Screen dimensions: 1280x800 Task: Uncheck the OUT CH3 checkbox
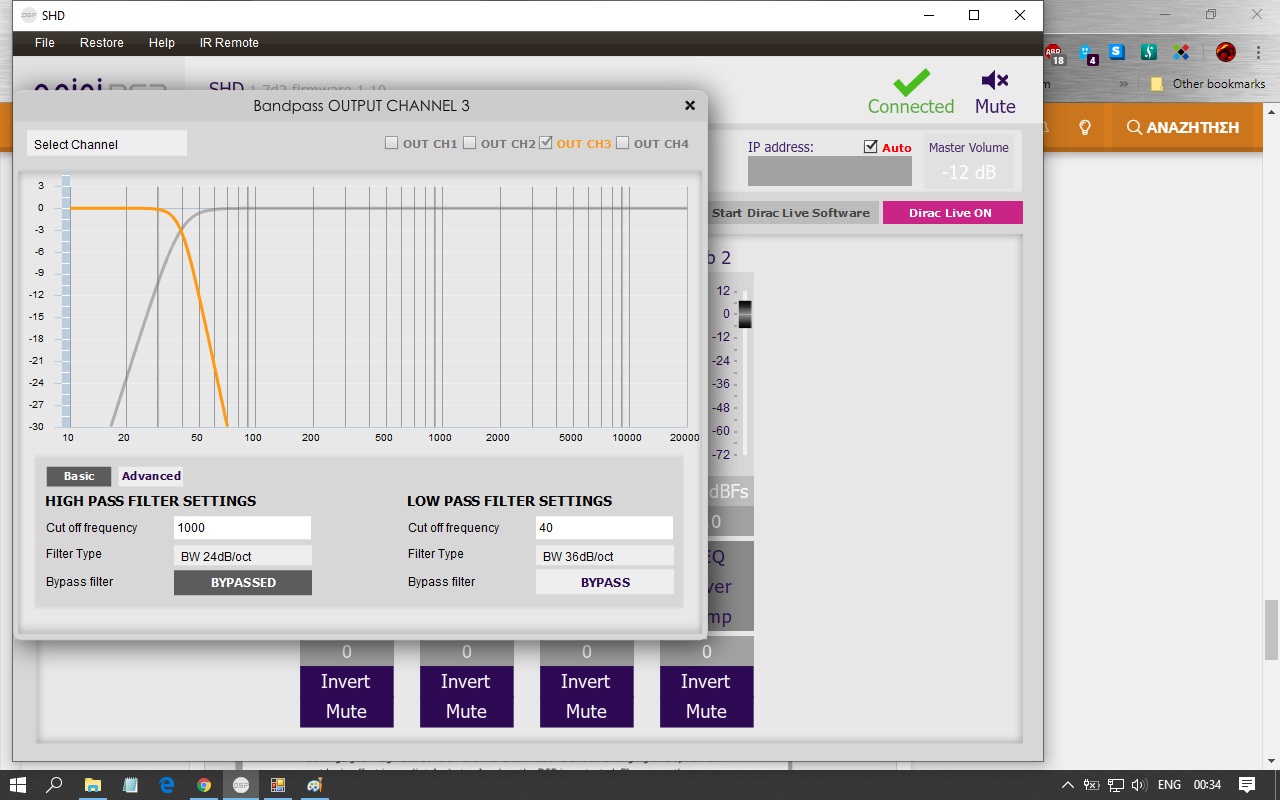pyautogui.click(x=546, y=143)
